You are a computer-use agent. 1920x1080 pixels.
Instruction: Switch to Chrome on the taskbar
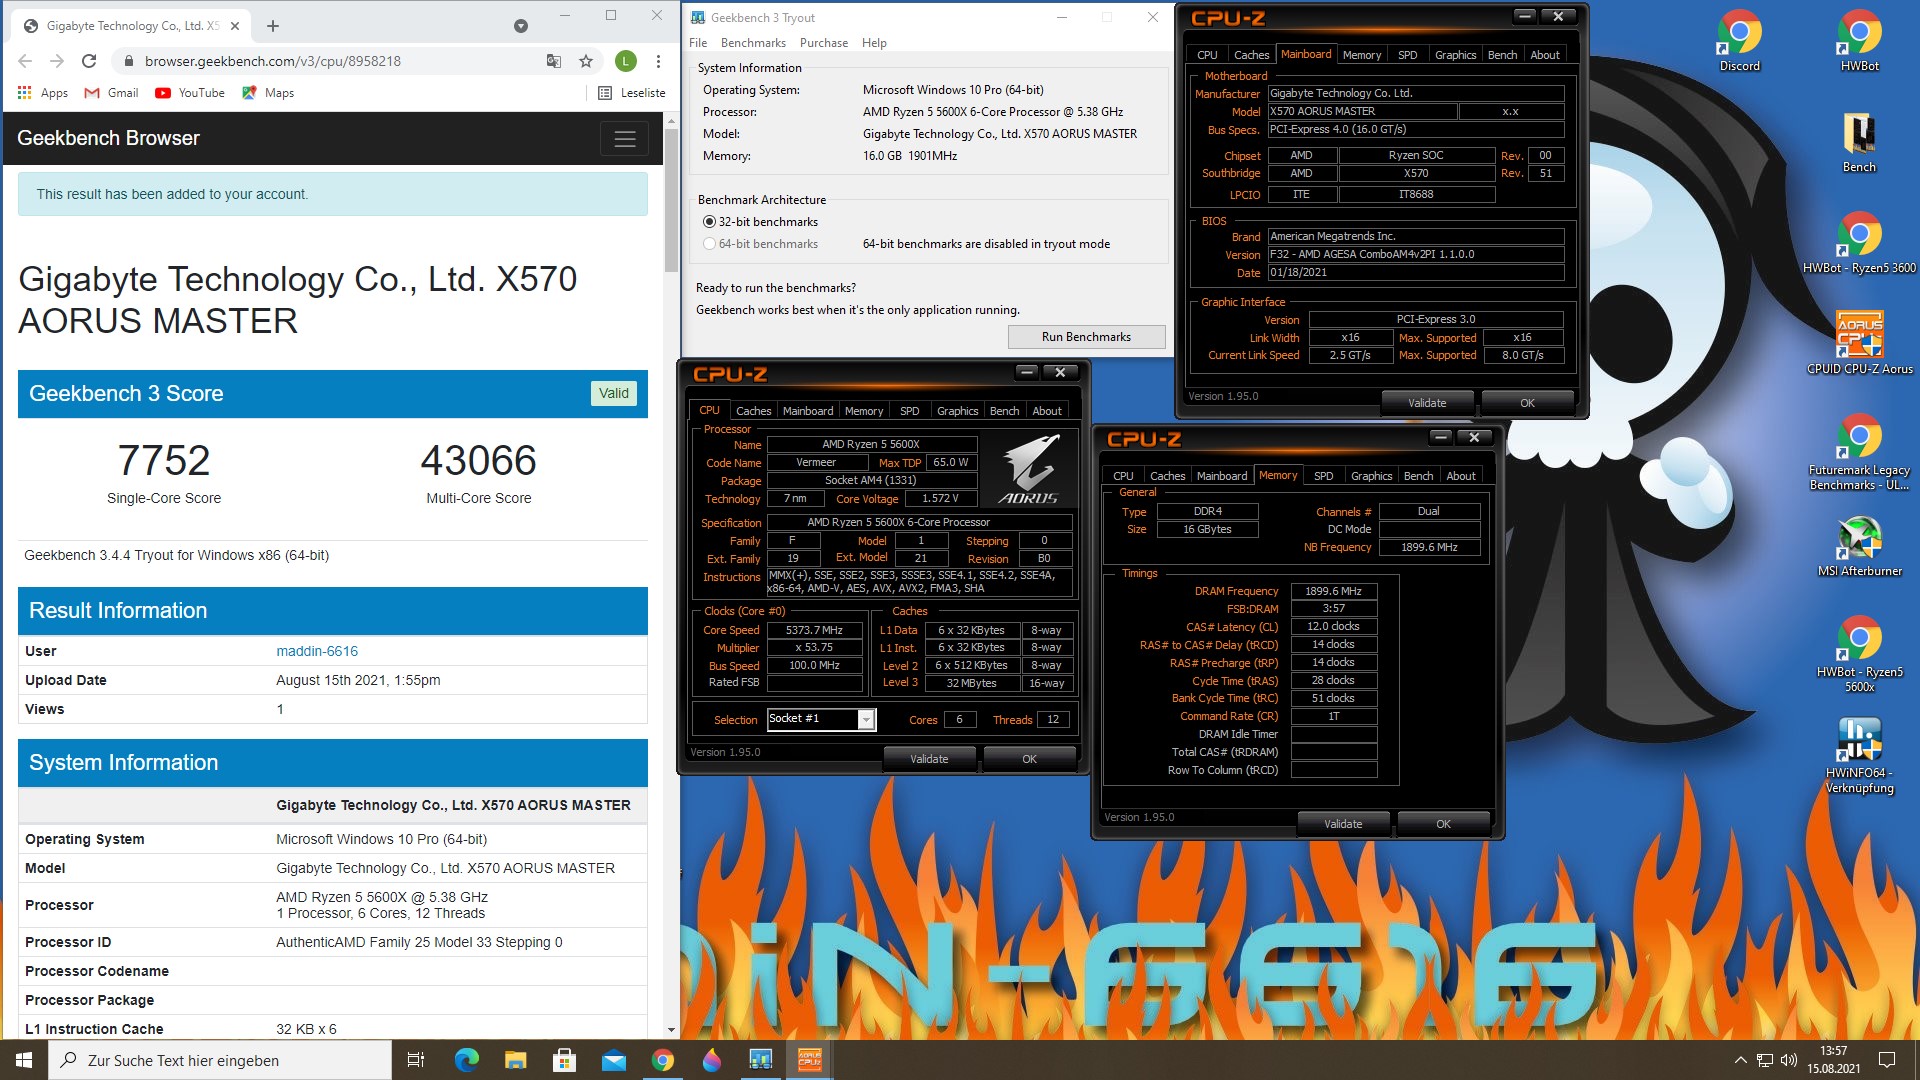[662, 1060]
